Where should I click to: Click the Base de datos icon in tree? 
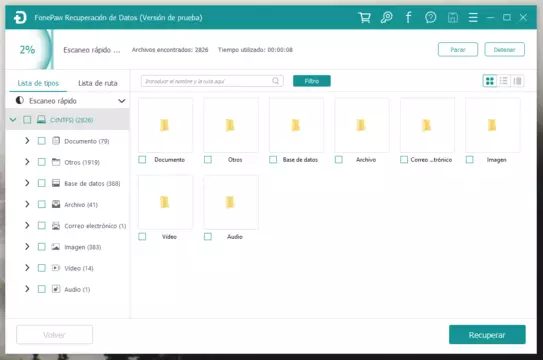(56, 183)
